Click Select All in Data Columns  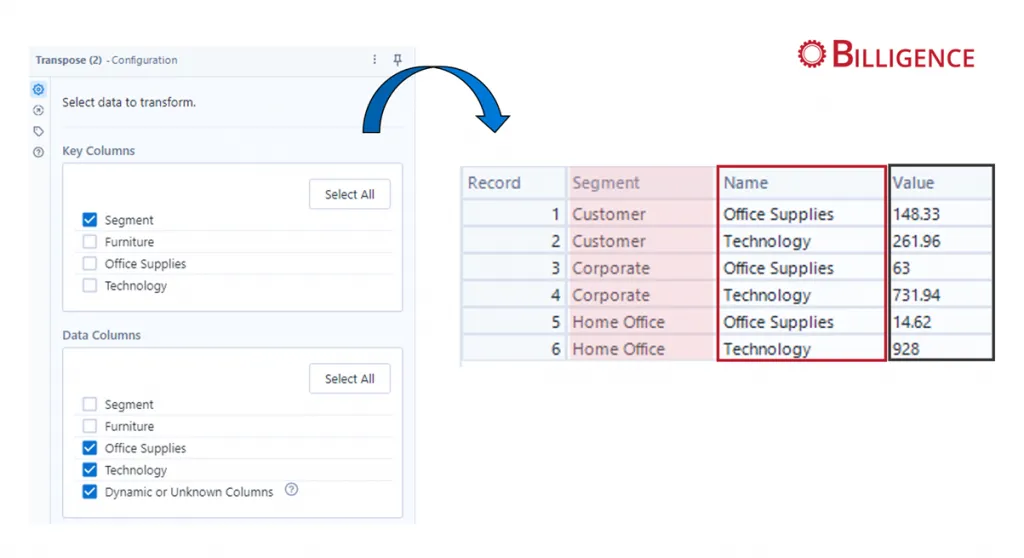349,378
